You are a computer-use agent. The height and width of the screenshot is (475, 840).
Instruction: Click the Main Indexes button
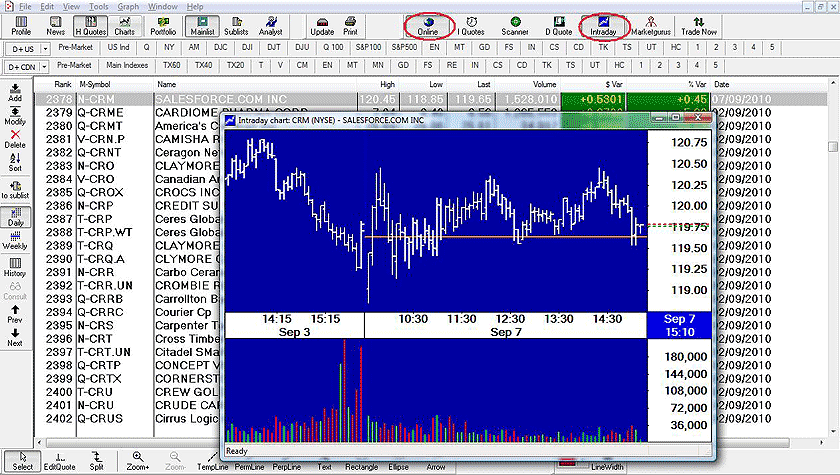click(127, 65)
